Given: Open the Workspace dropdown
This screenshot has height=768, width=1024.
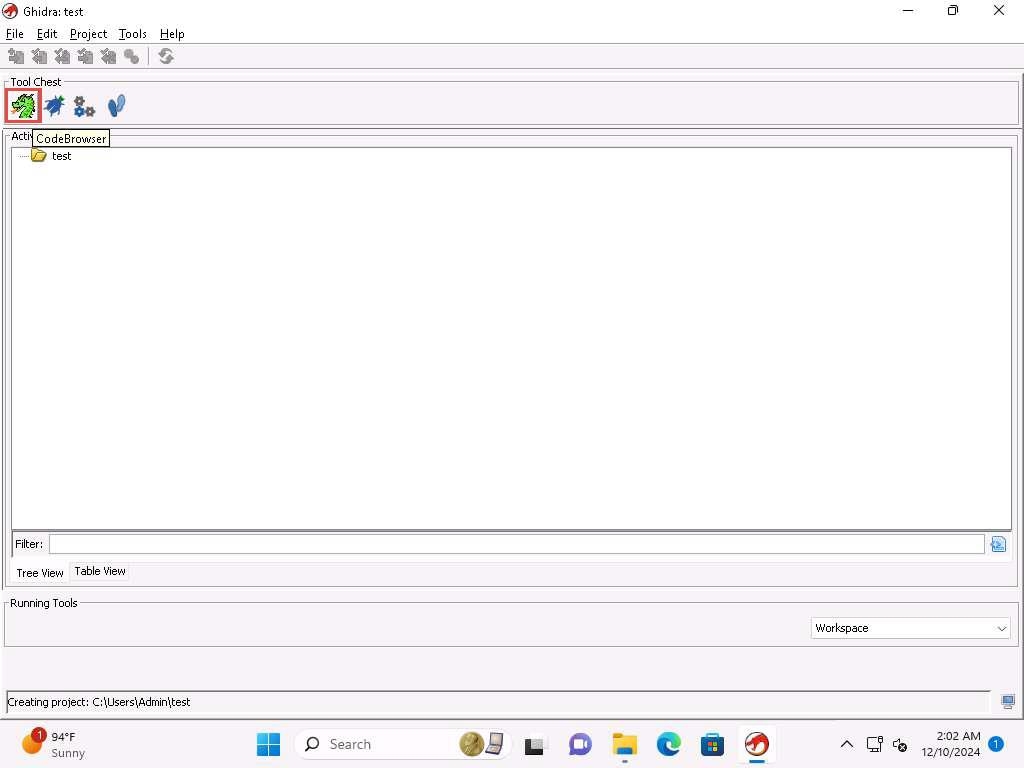Looking at the screenshot, I should [x=910, y=628].
